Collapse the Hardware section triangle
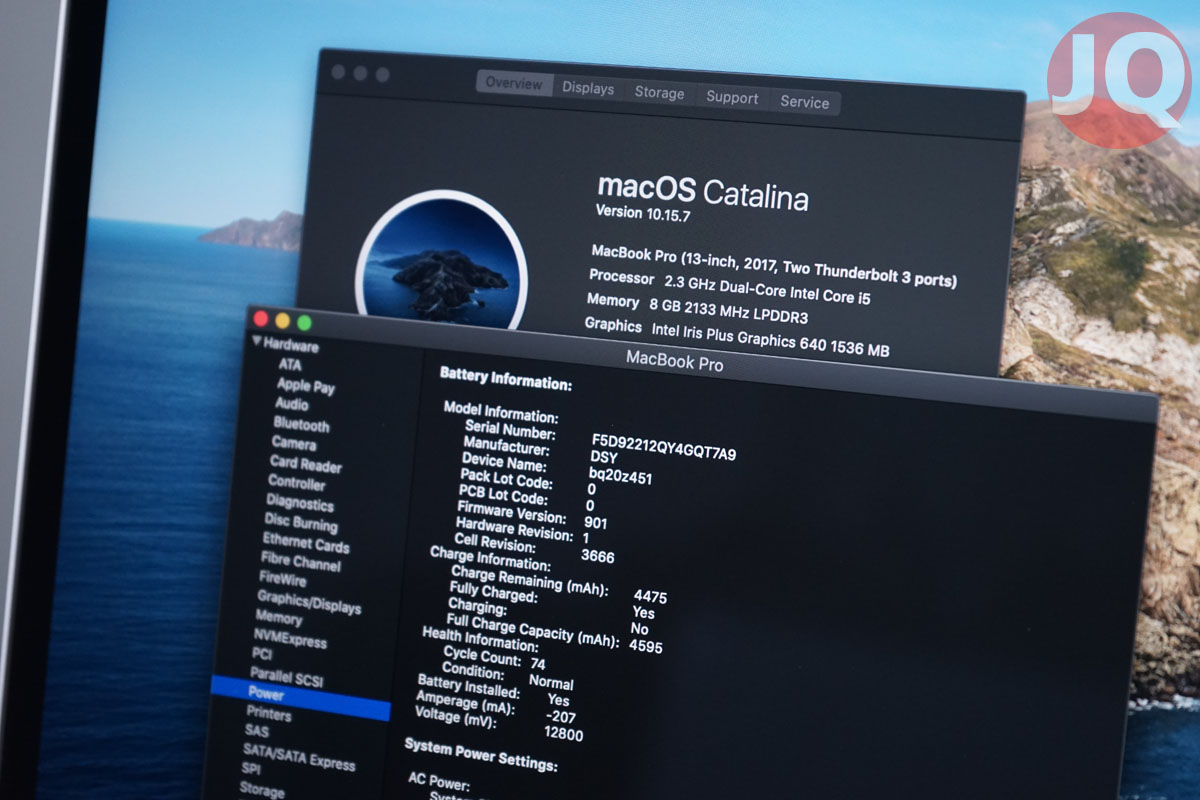Viewport: 1200px width, 800px height. (x=257, y=342)
